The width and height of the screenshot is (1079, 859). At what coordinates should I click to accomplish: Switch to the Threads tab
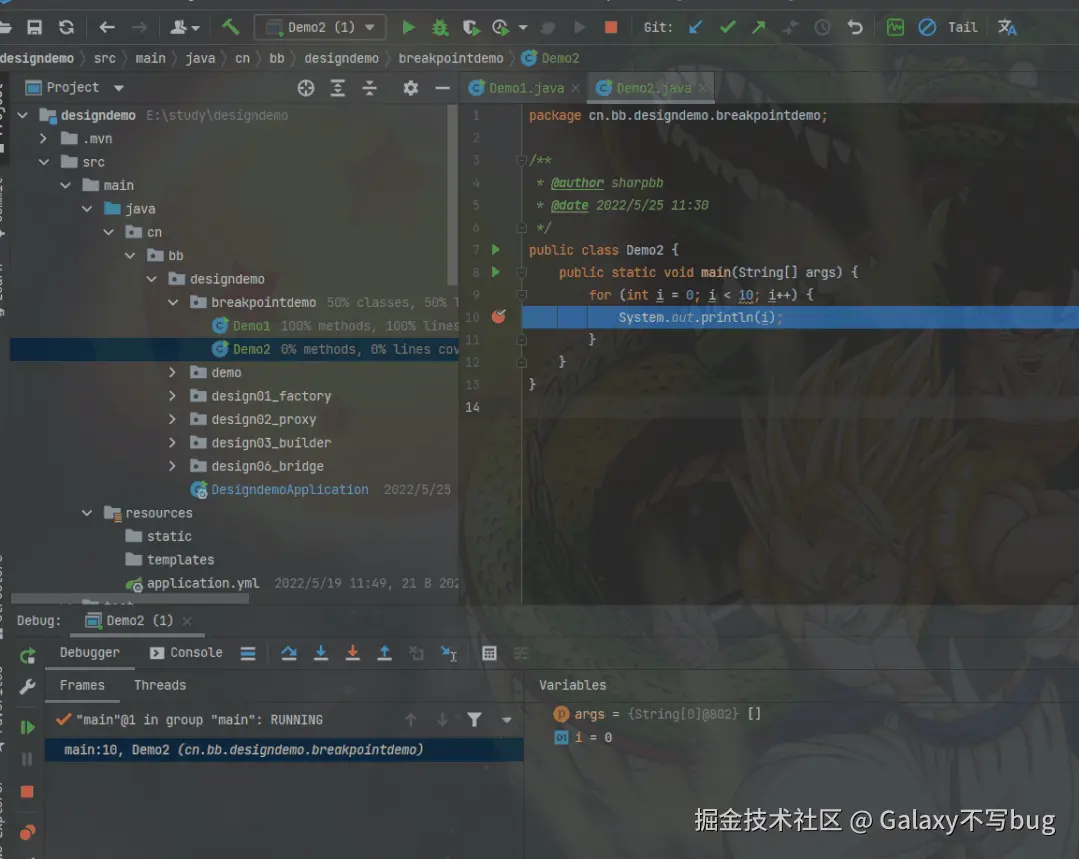160,686
